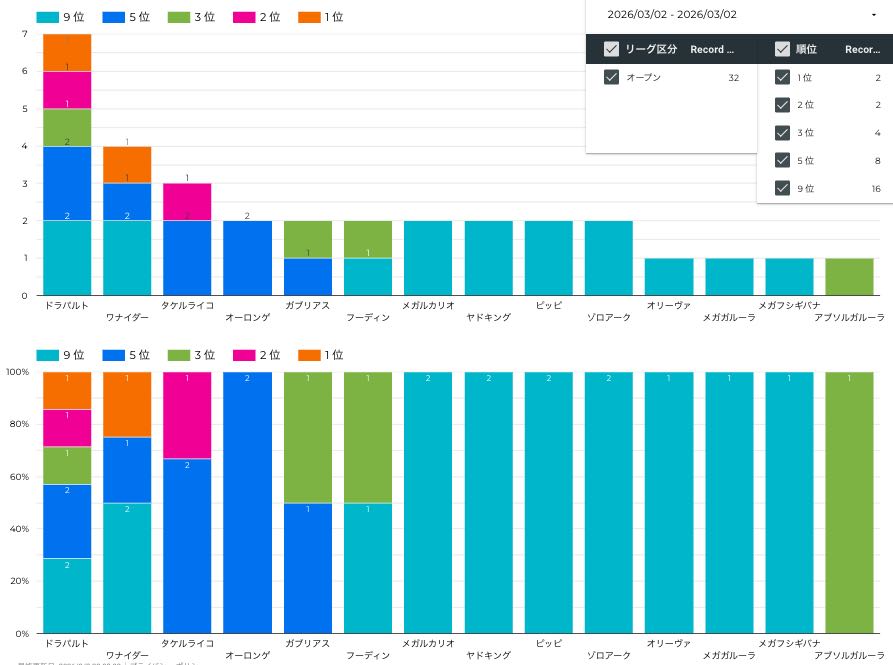893x665 pixels.
Task: Uncheck the 5位 filter checkbox
Action: [782, 160]
